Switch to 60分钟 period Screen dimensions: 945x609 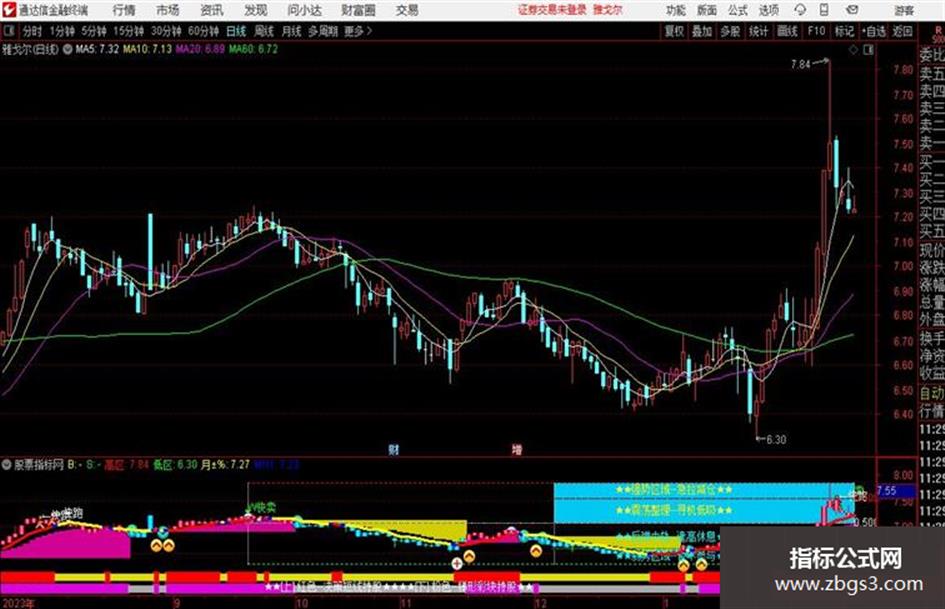[203, 31]
